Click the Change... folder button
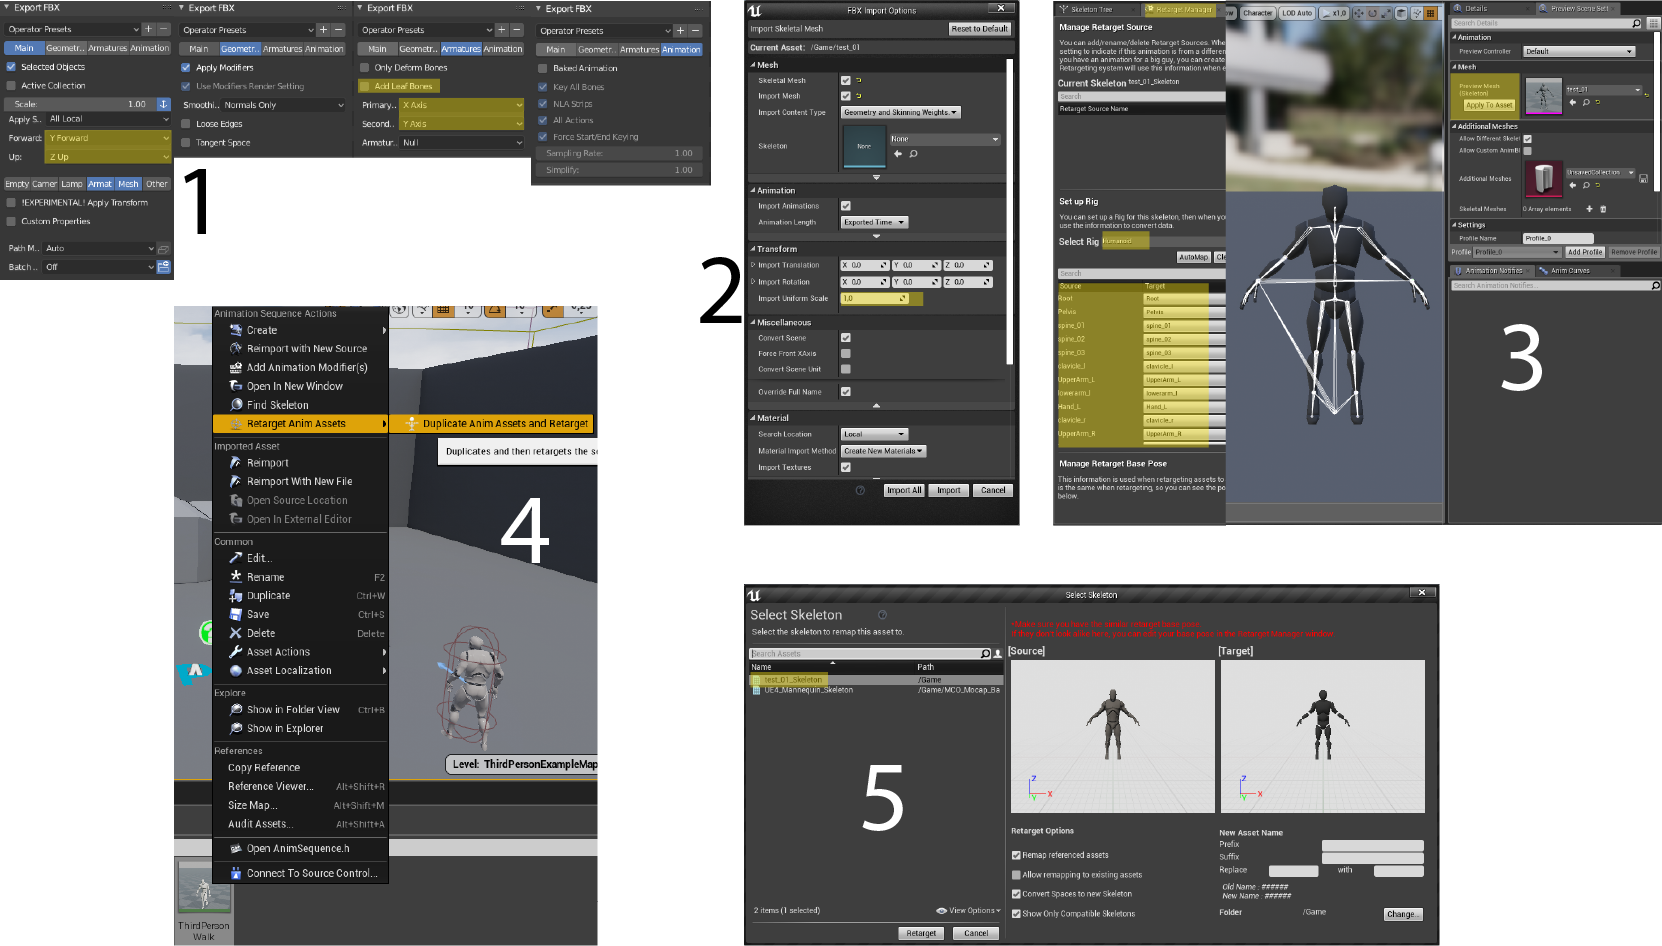 (x=1402, y=914)
